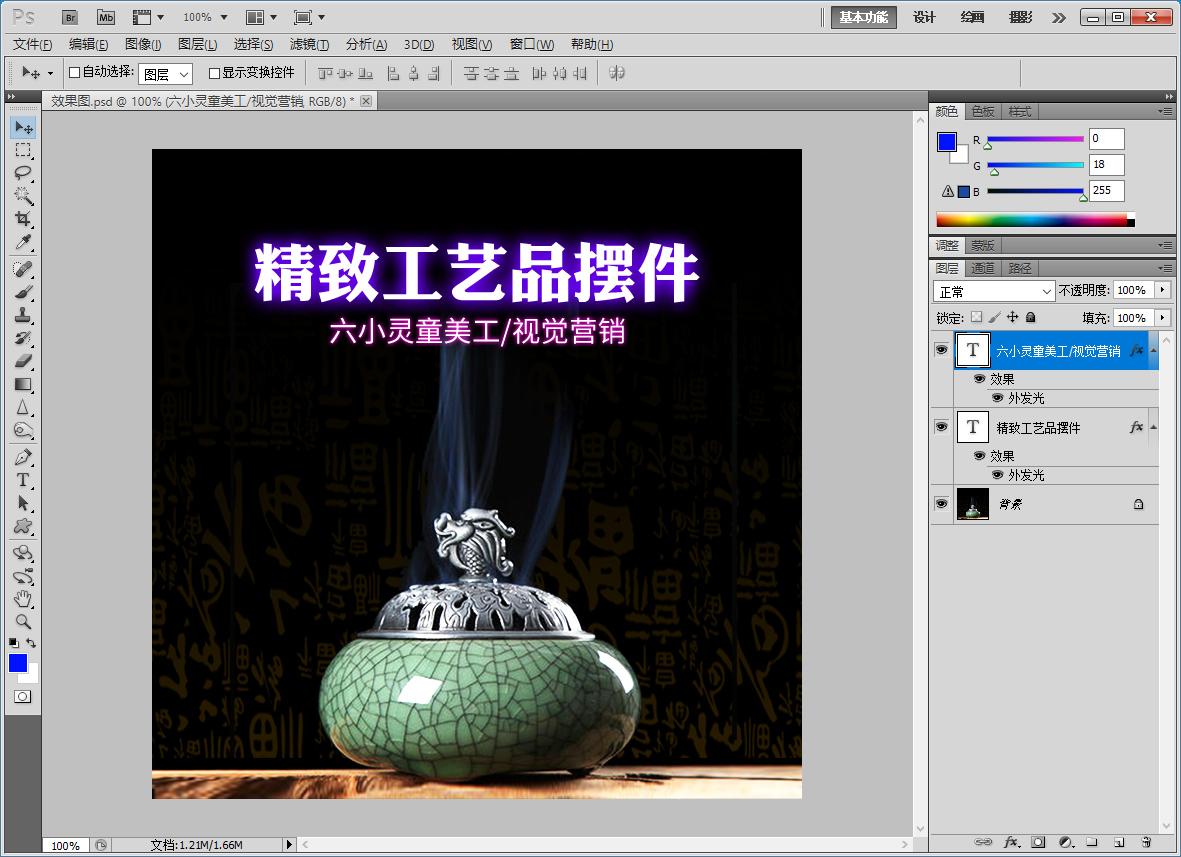Select the 精致工艺品摆件 layer thumbnail
The width and height of the screenshot is (1181, 857).
[x=972, y=427]
